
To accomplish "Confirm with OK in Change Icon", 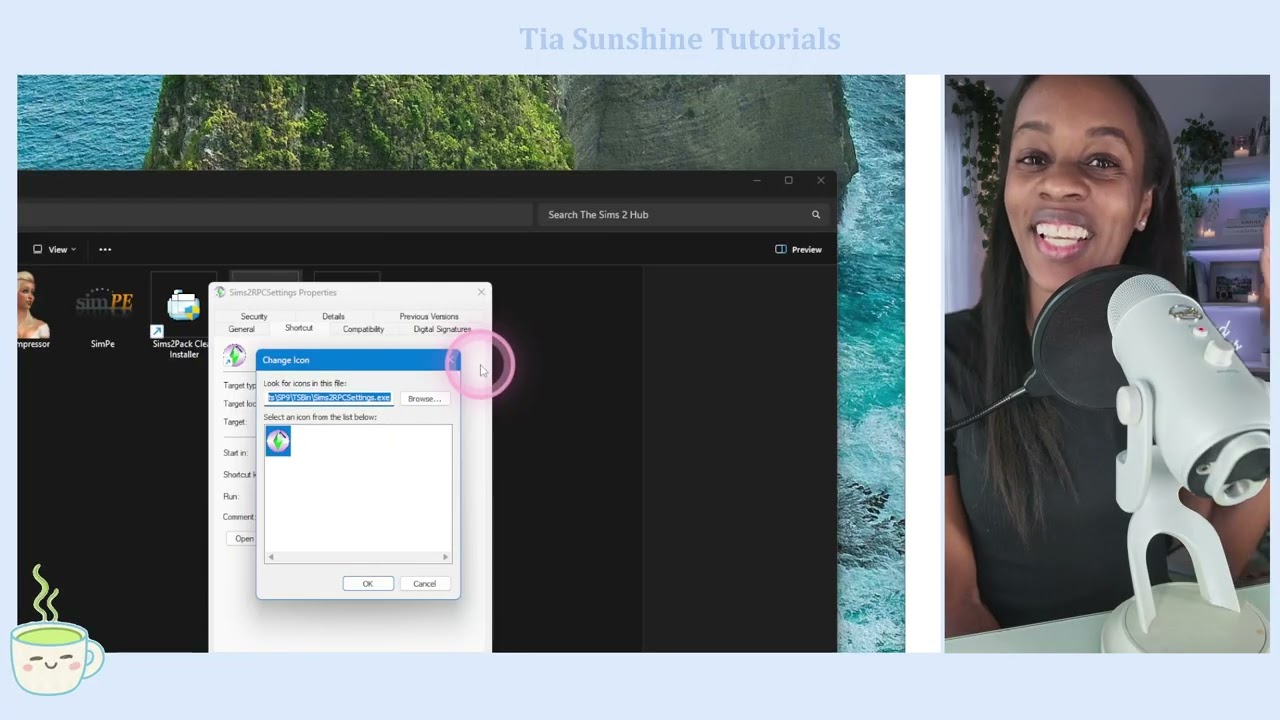I will point(367,584).
